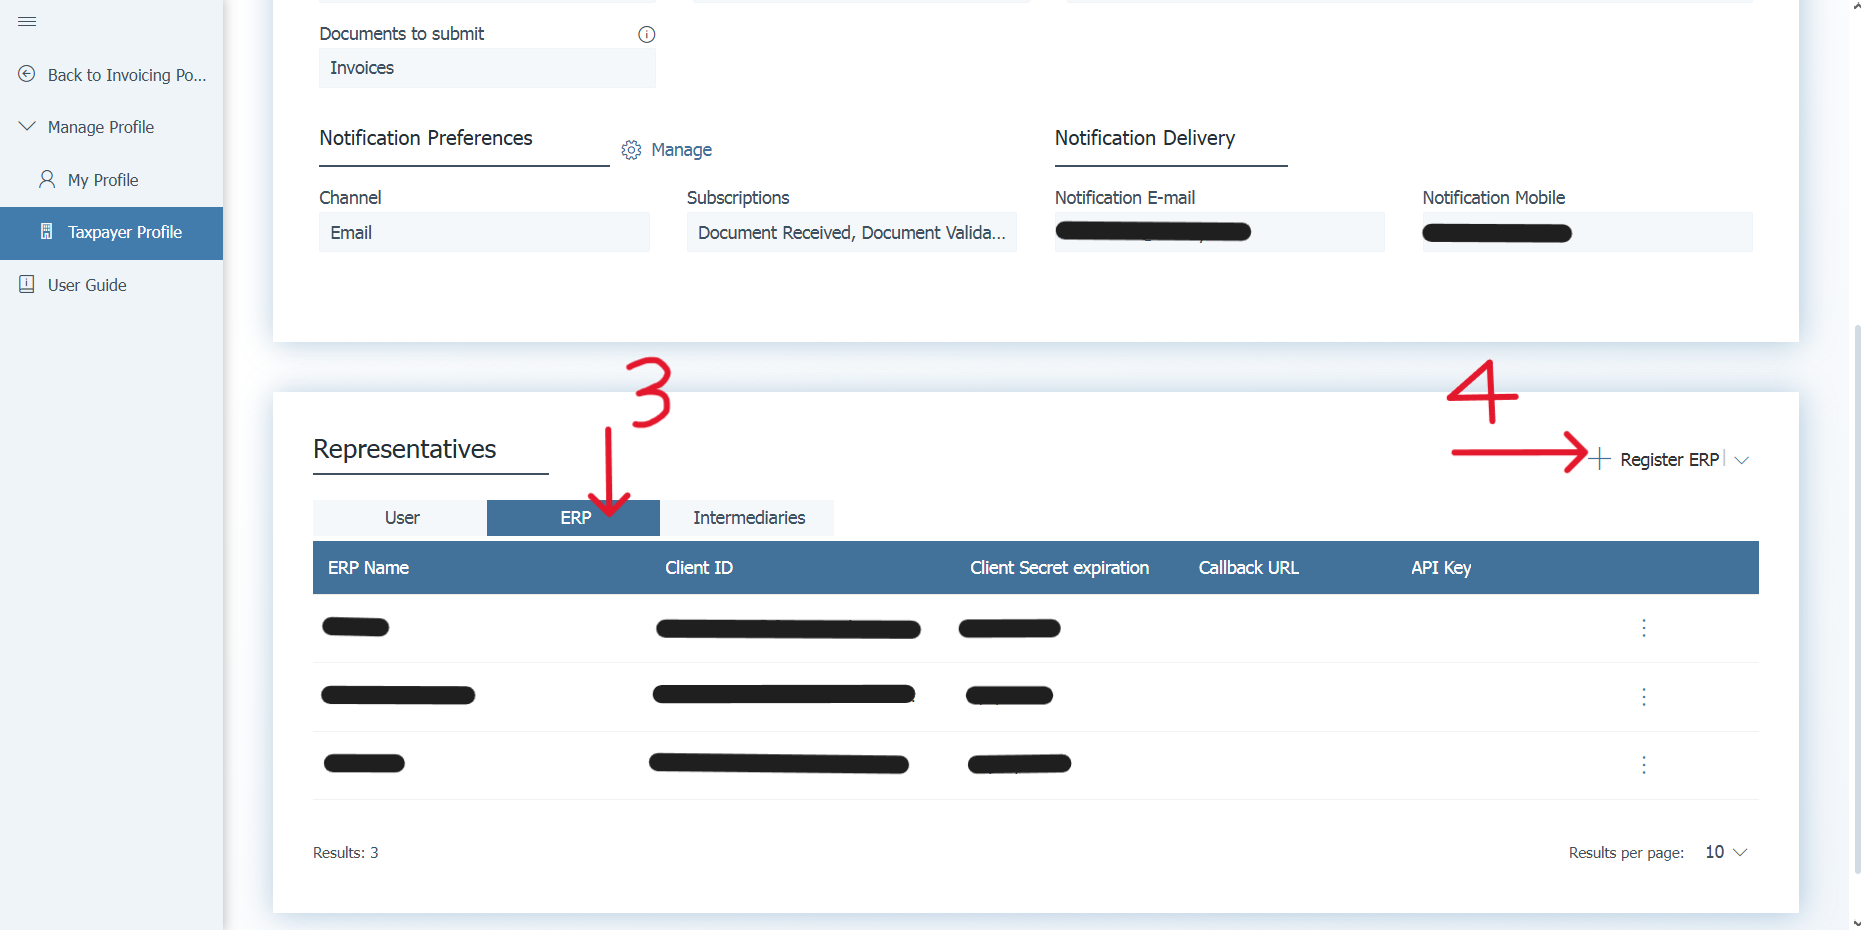Open the results per page dropdown
Viewport: 1862px width, 930px height.
[1727, 852]
